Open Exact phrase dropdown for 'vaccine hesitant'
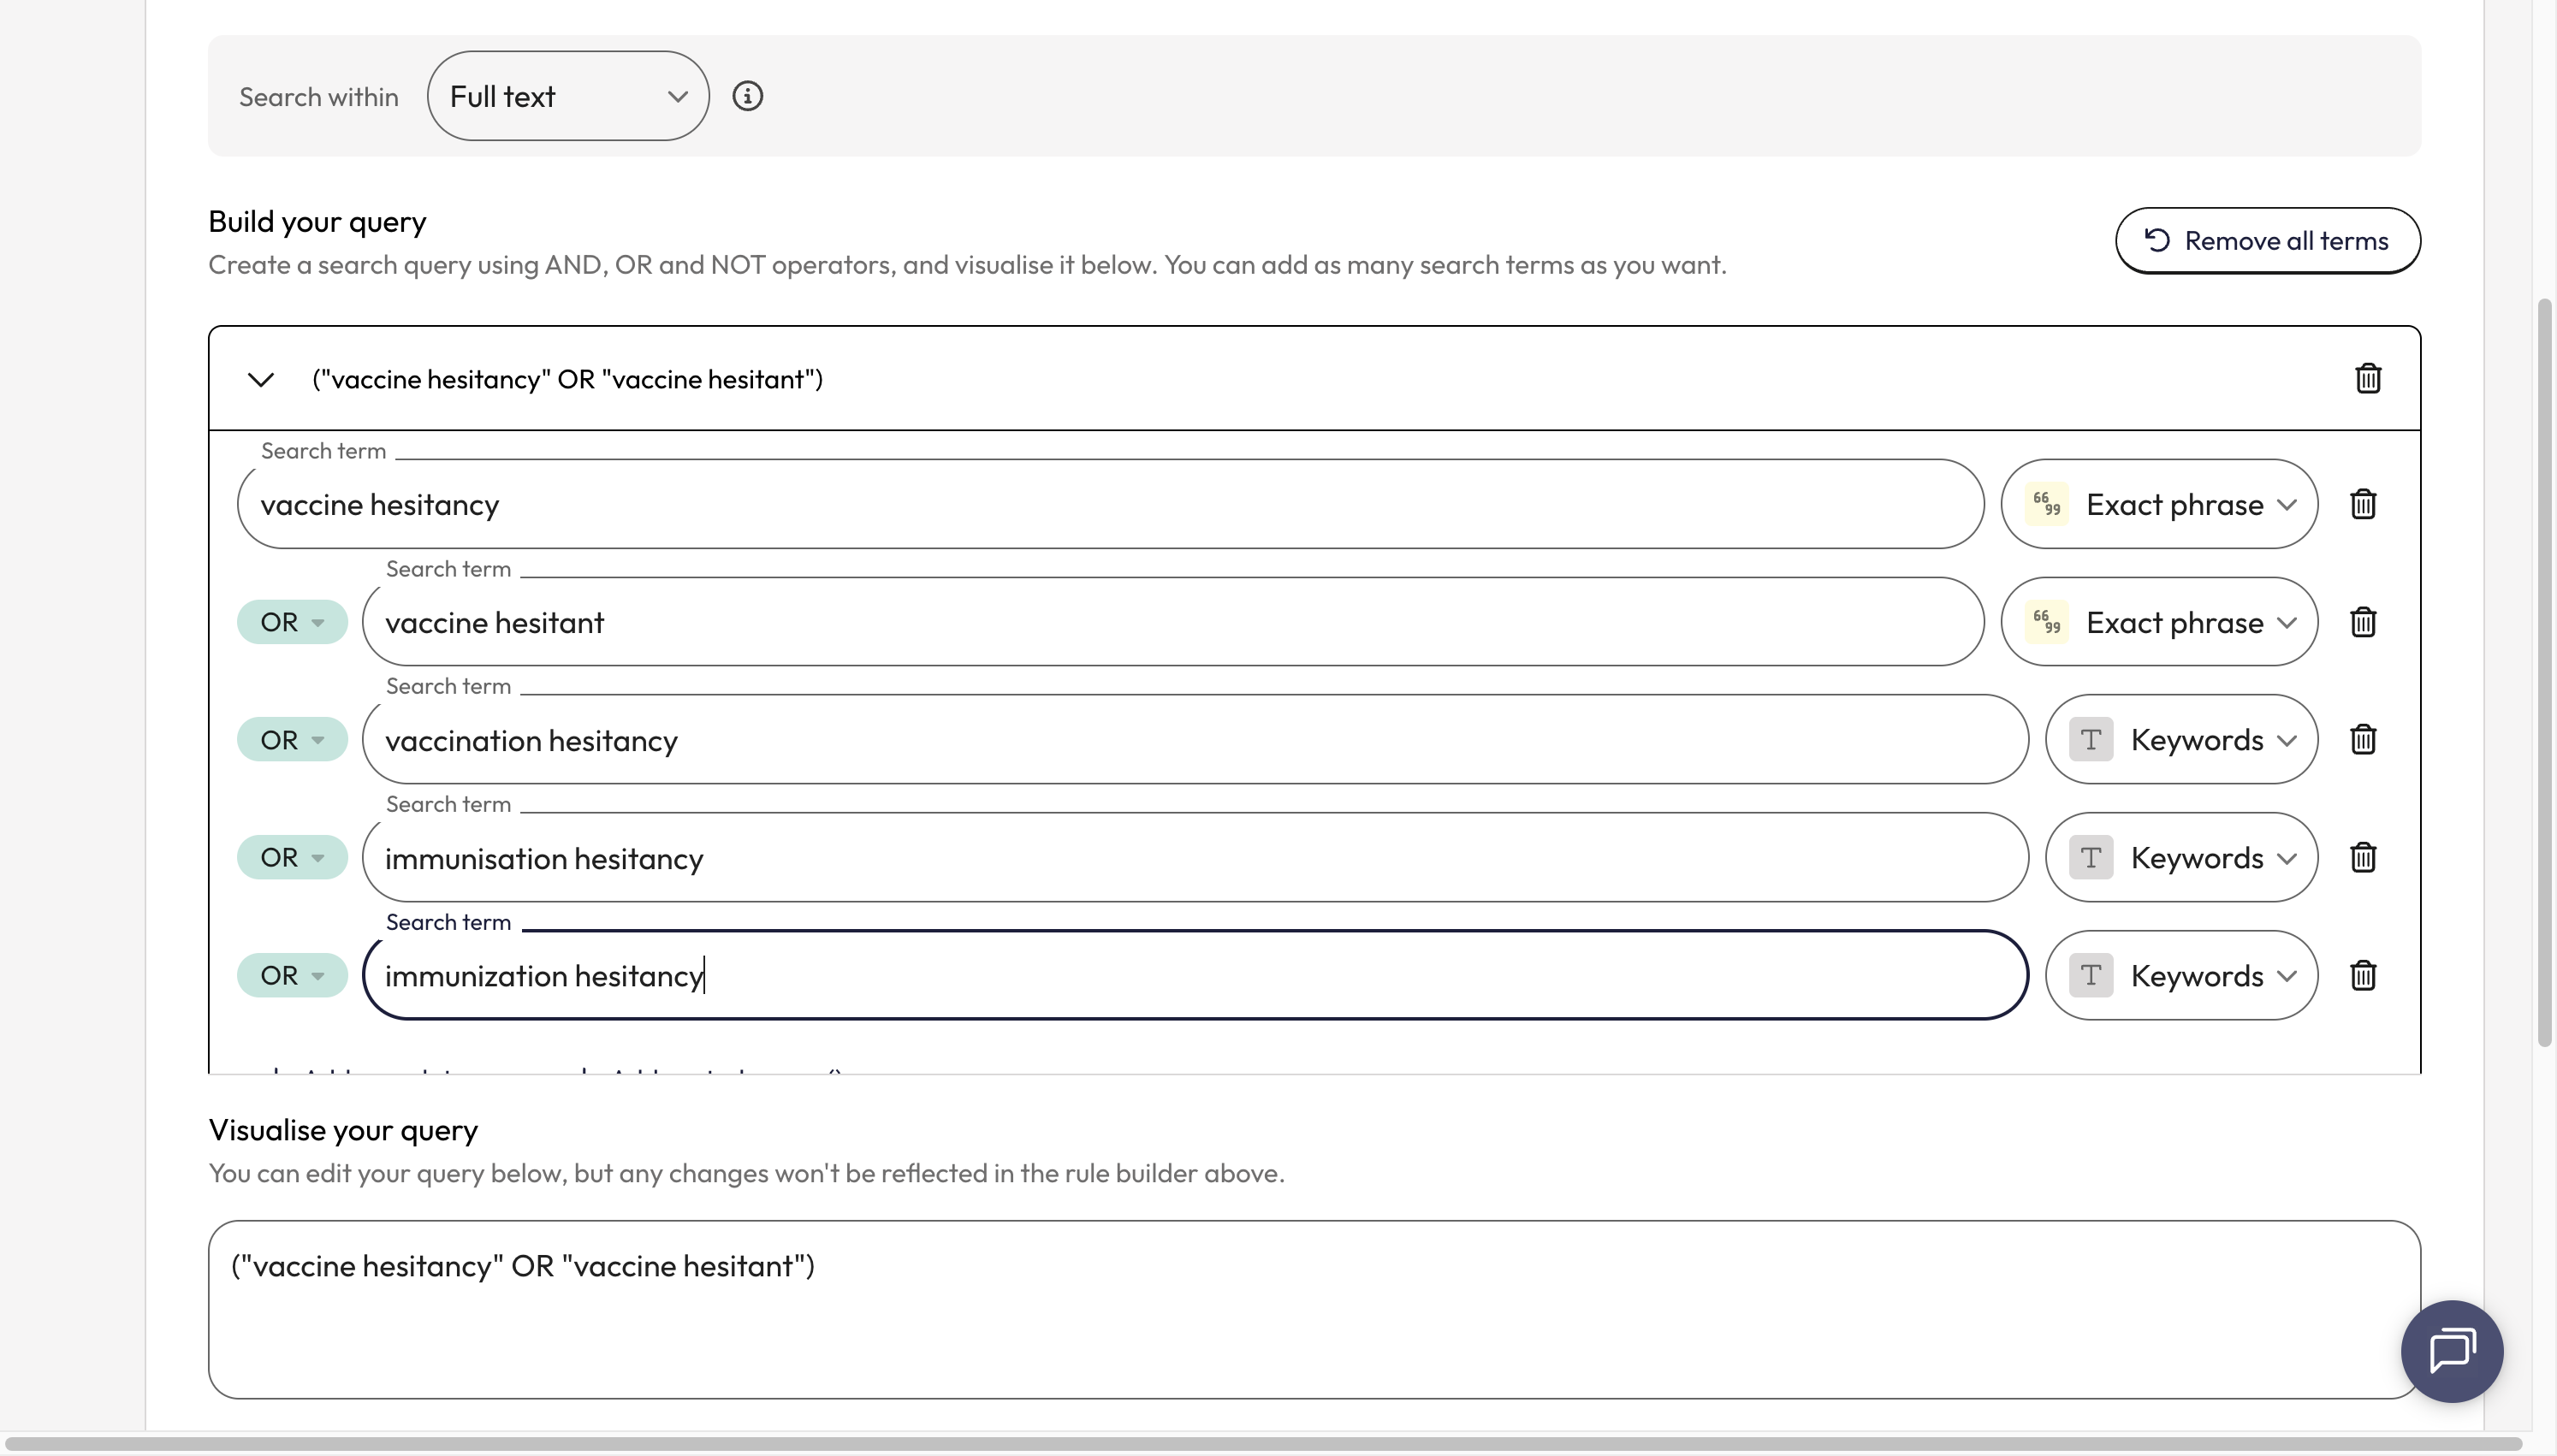 coord(2159,622)
